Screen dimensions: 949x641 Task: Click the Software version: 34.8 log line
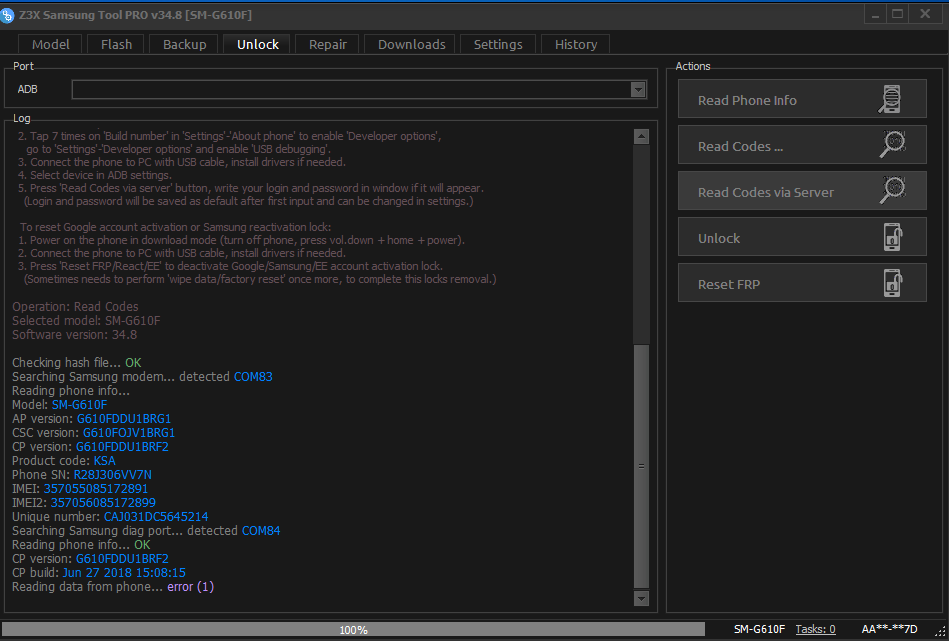(74, 335)
